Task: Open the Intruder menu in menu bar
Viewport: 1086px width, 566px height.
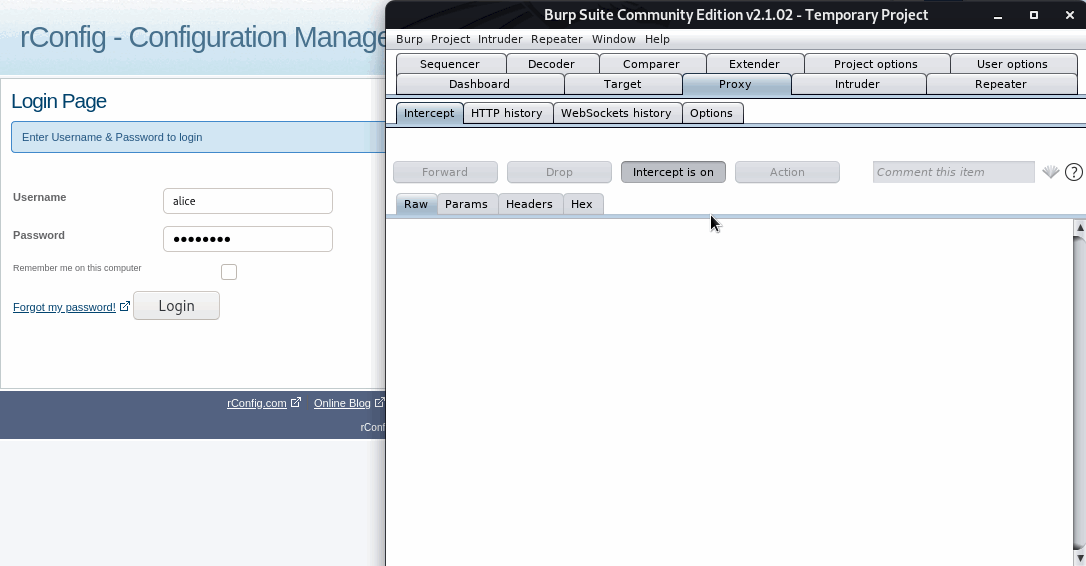Action: [500, 39]
